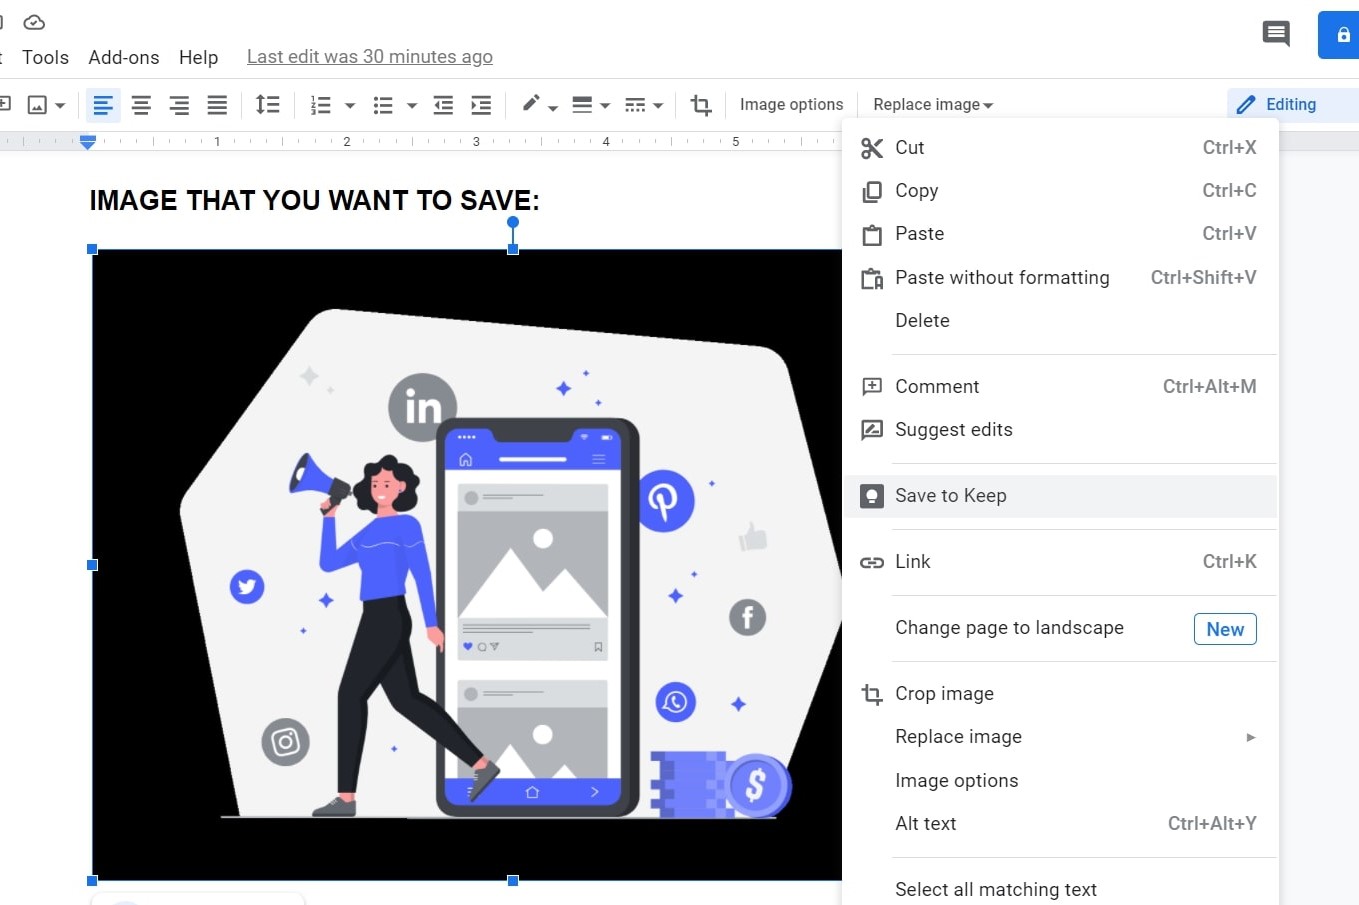Click the crop image toolbar icon
The image size is (1359, 905).
pyautogui.click(x=701, y=105)
